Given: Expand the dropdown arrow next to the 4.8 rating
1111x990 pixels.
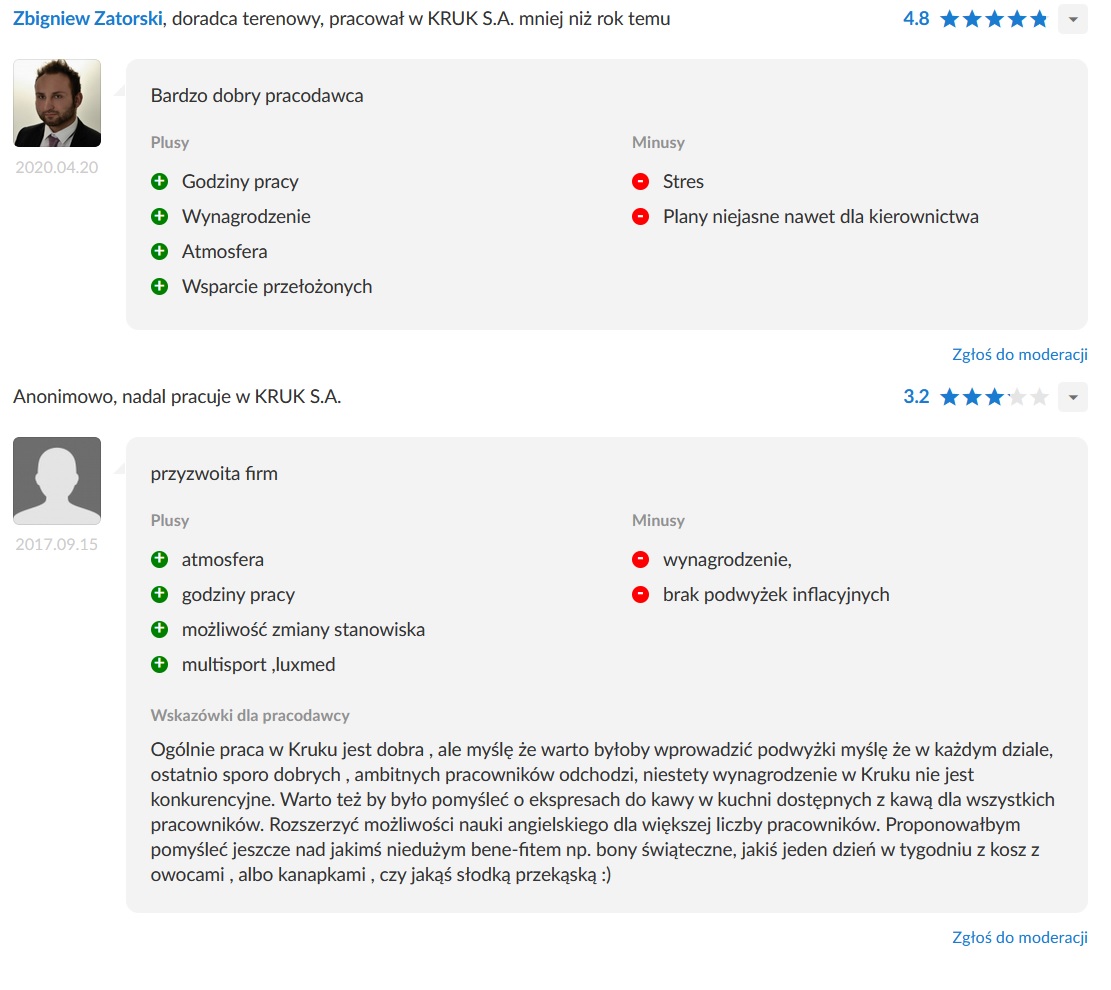Looking at the screenshot, I should tap(1073, 19).
